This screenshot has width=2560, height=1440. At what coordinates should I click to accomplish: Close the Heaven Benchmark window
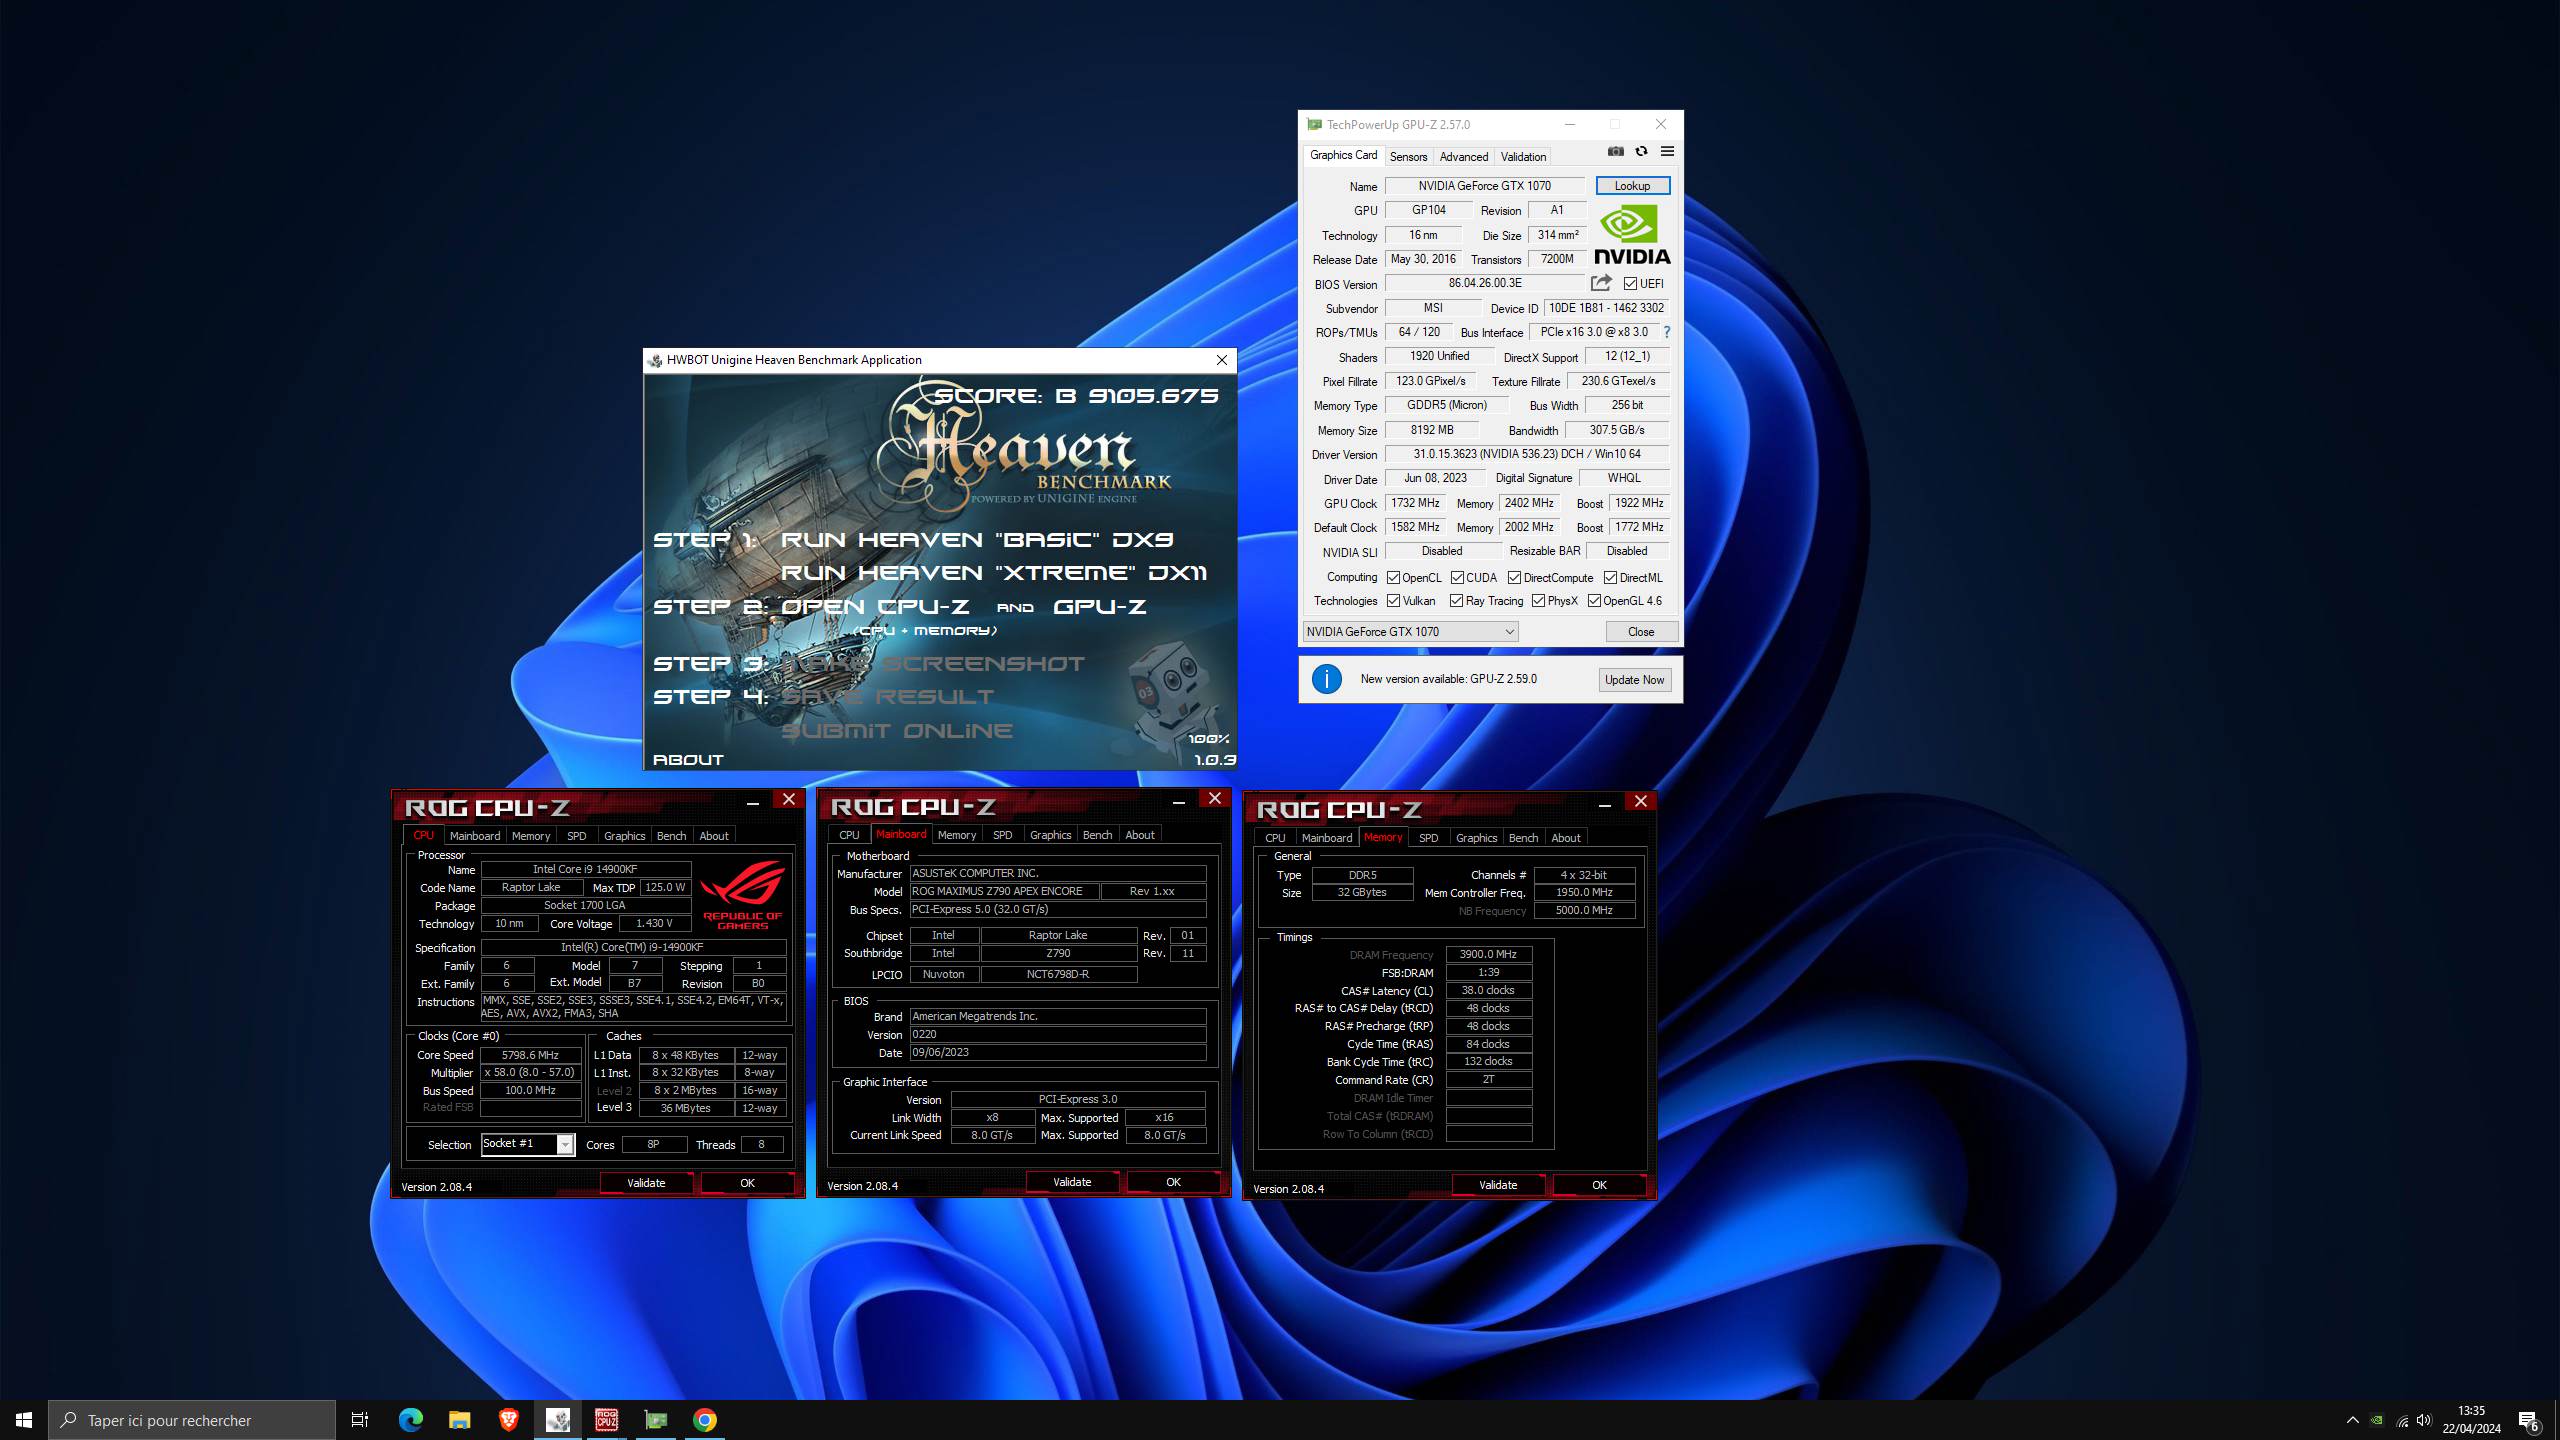[1221, 360]
